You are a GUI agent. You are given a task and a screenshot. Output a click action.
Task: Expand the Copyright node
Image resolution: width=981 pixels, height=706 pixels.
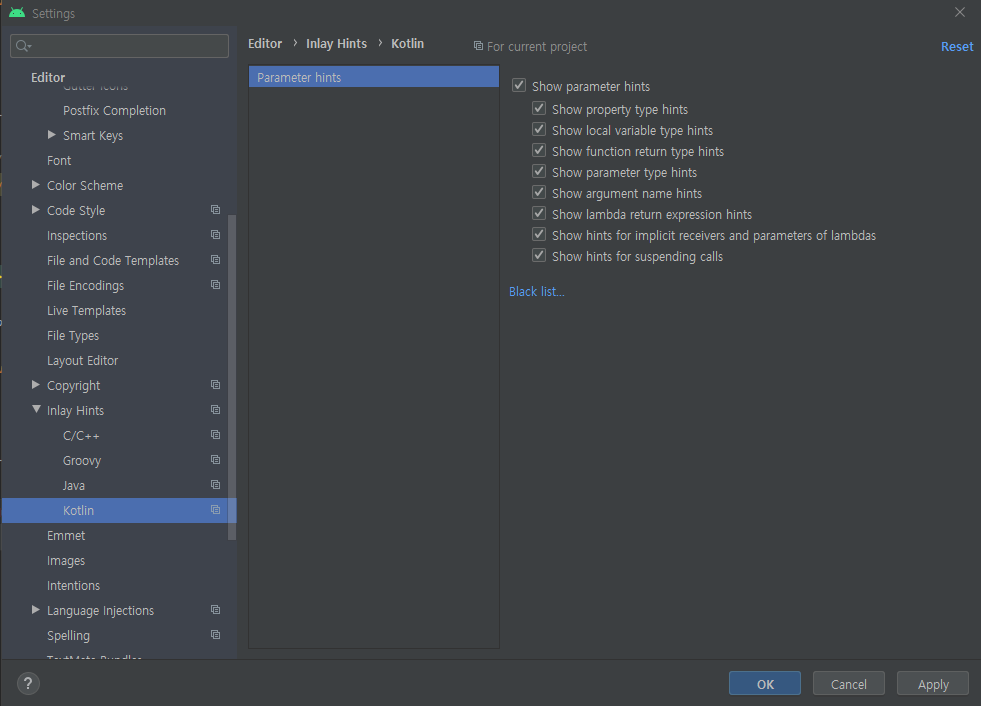click(x=36, y=385)
